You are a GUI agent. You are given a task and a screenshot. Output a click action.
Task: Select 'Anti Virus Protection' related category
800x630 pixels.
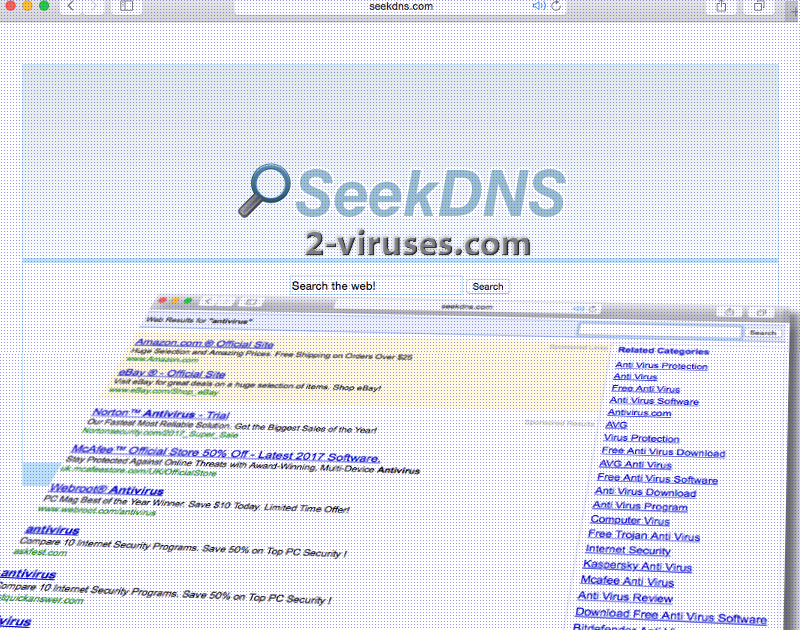(661, 365)
